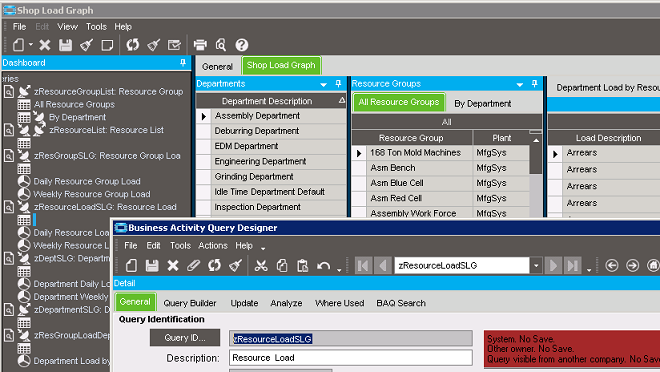Viewport: 660px width, 372px height.
Task: Open Actions menu in BAQ Designer
Action: [213, 245]
